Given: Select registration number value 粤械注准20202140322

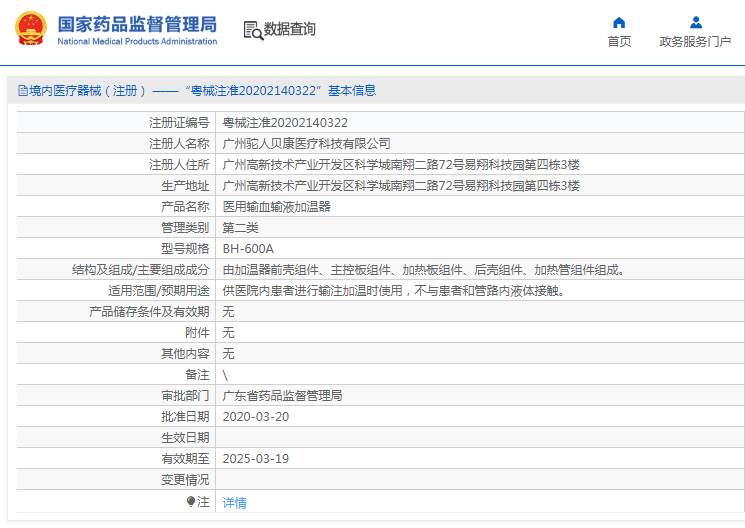Looking at the screenshot, I should coord(285,123).
